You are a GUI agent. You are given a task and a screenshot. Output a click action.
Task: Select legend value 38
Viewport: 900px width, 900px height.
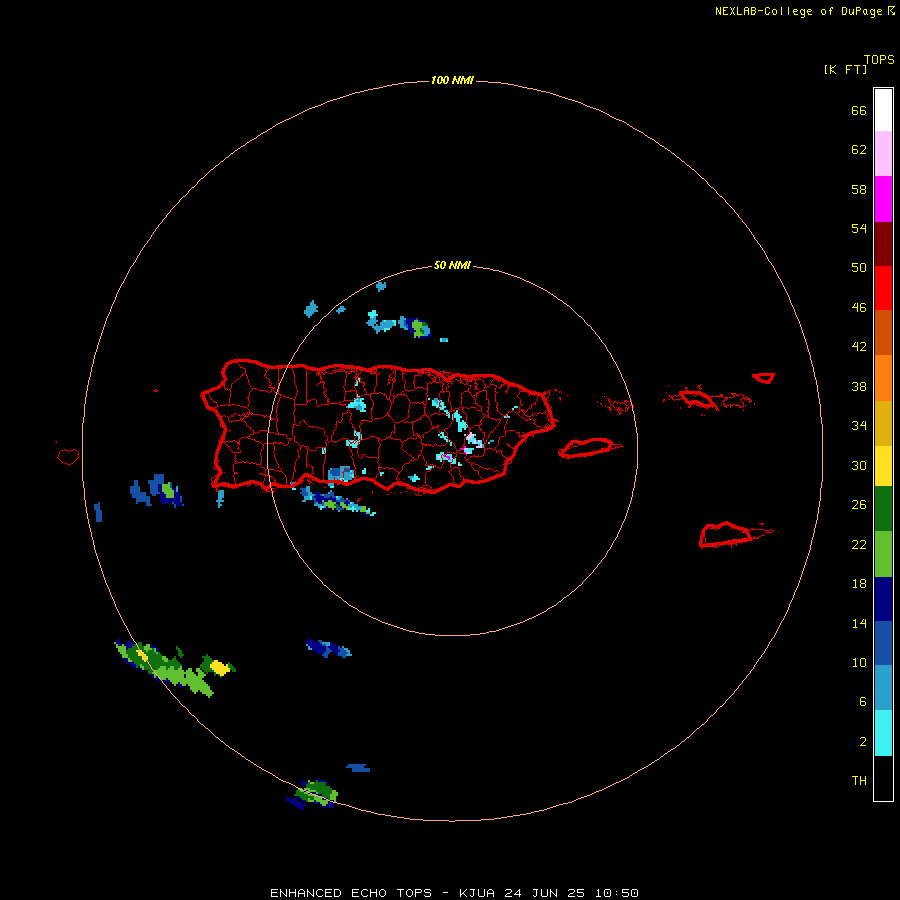tap(859, 386)
